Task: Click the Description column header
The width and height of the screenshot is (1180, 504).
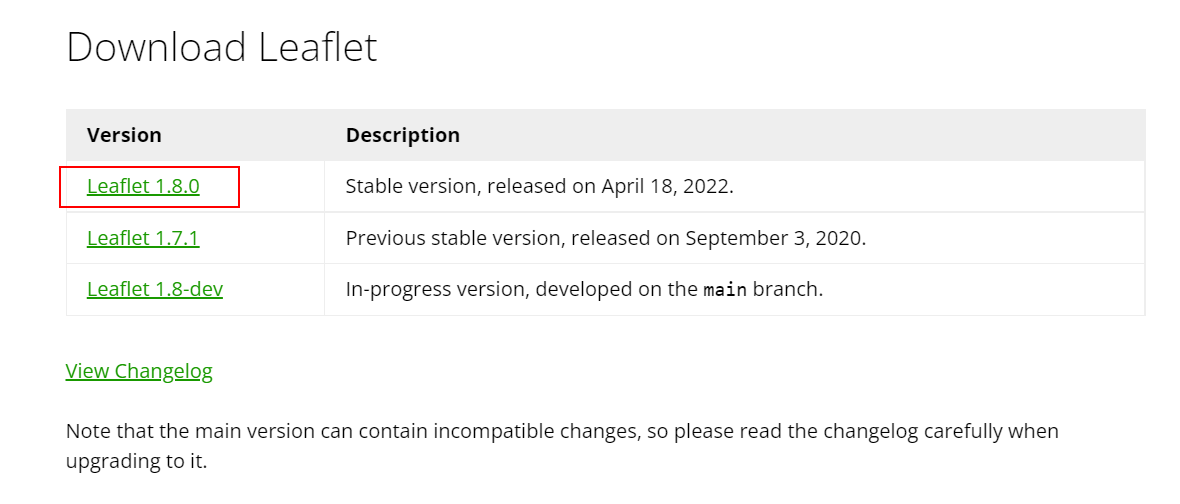Action: (403, 135)
